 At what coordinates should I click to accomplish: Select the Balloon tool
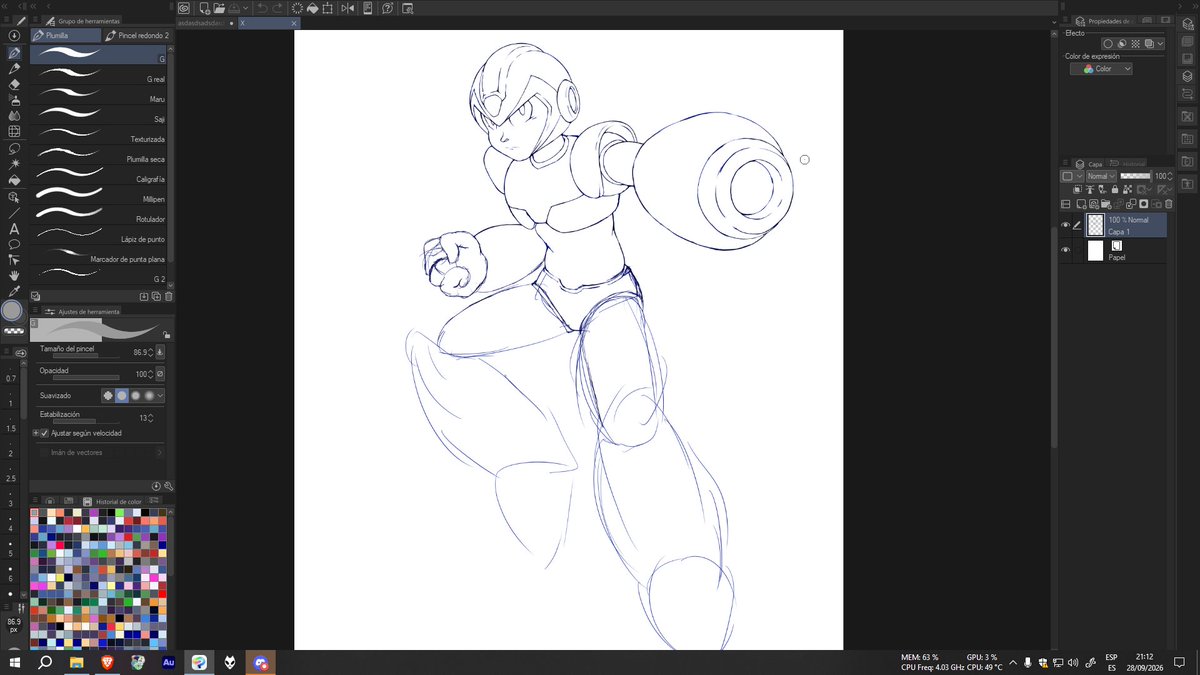click(14, 244)
